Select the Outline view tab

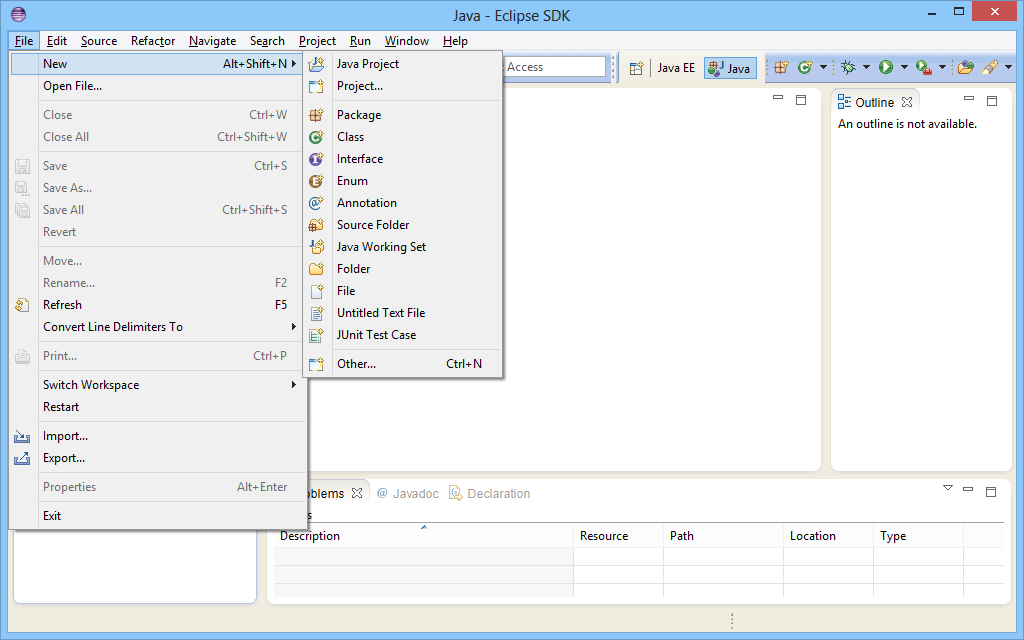point(874,103)
